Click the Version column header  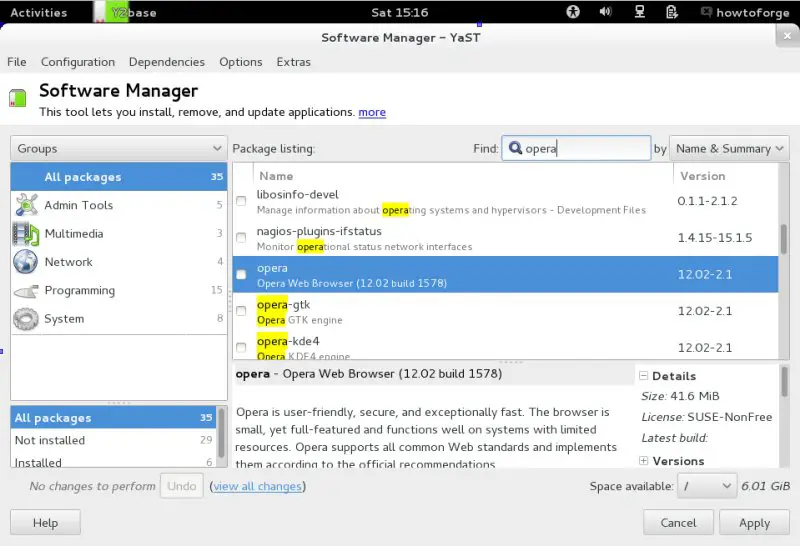coord(725,176)
